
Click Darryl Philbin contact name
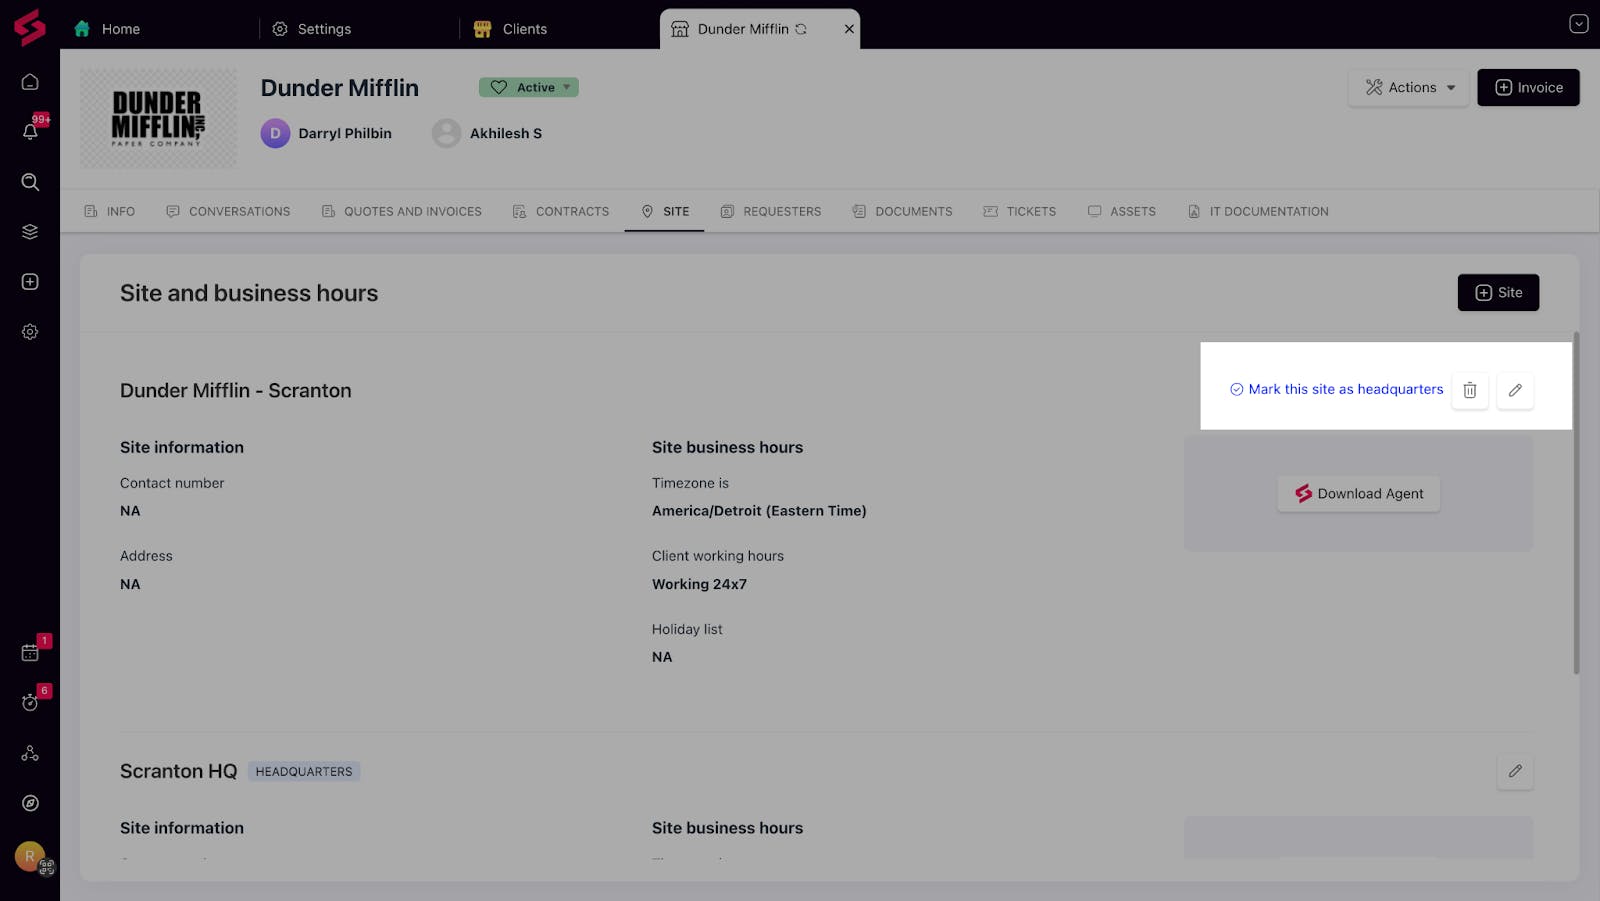pyautogui.click(x=345, y=133)
